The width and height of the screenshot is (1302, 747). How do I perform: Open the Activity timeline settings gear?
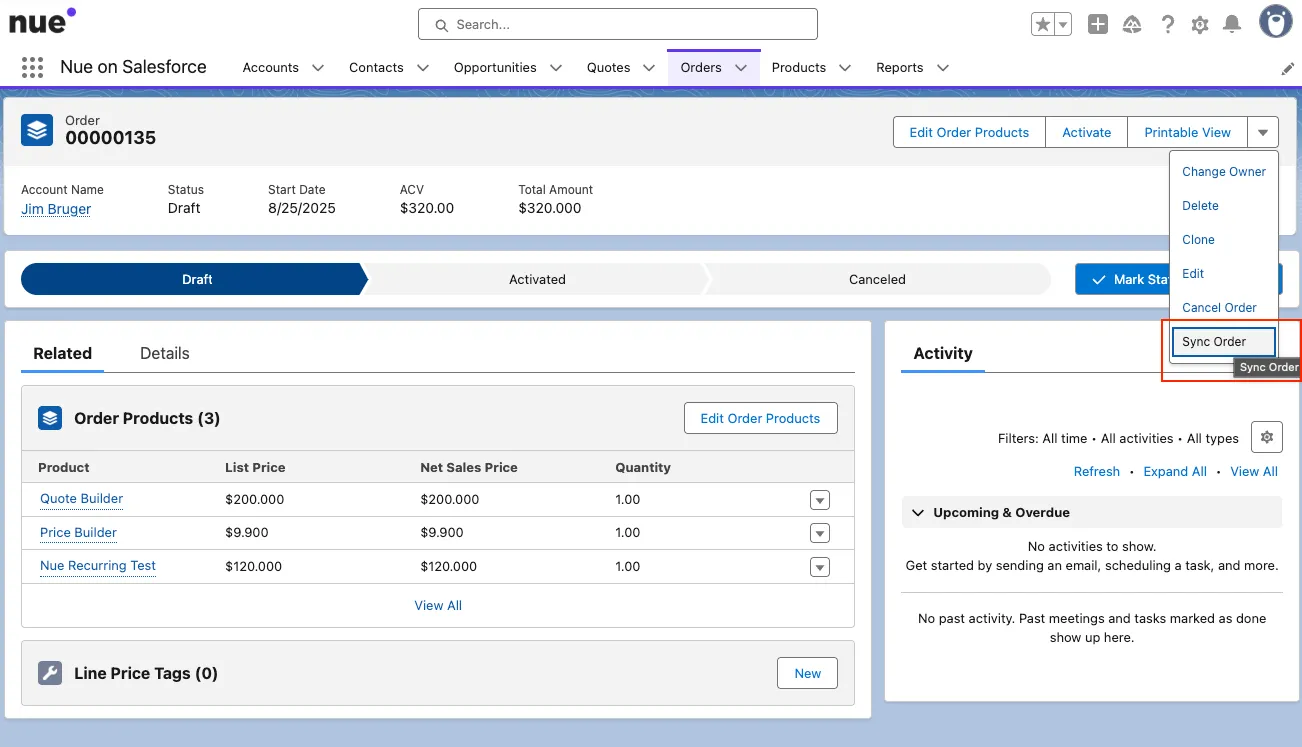click(1267, 437)
